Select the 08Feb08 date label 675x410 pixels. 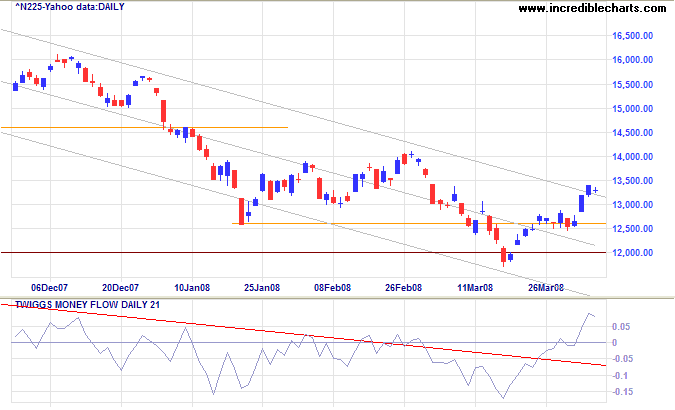(332, 287)
